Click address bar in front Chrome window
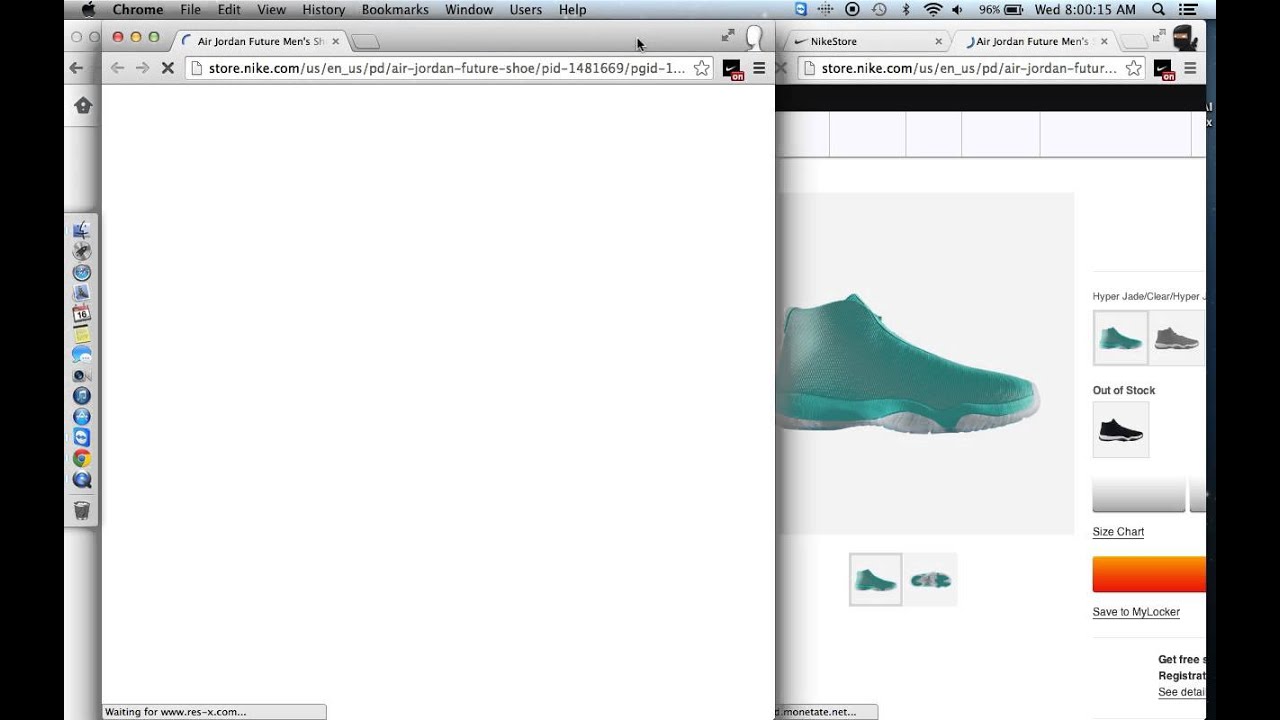1280x720 pixels. point(447,68)
